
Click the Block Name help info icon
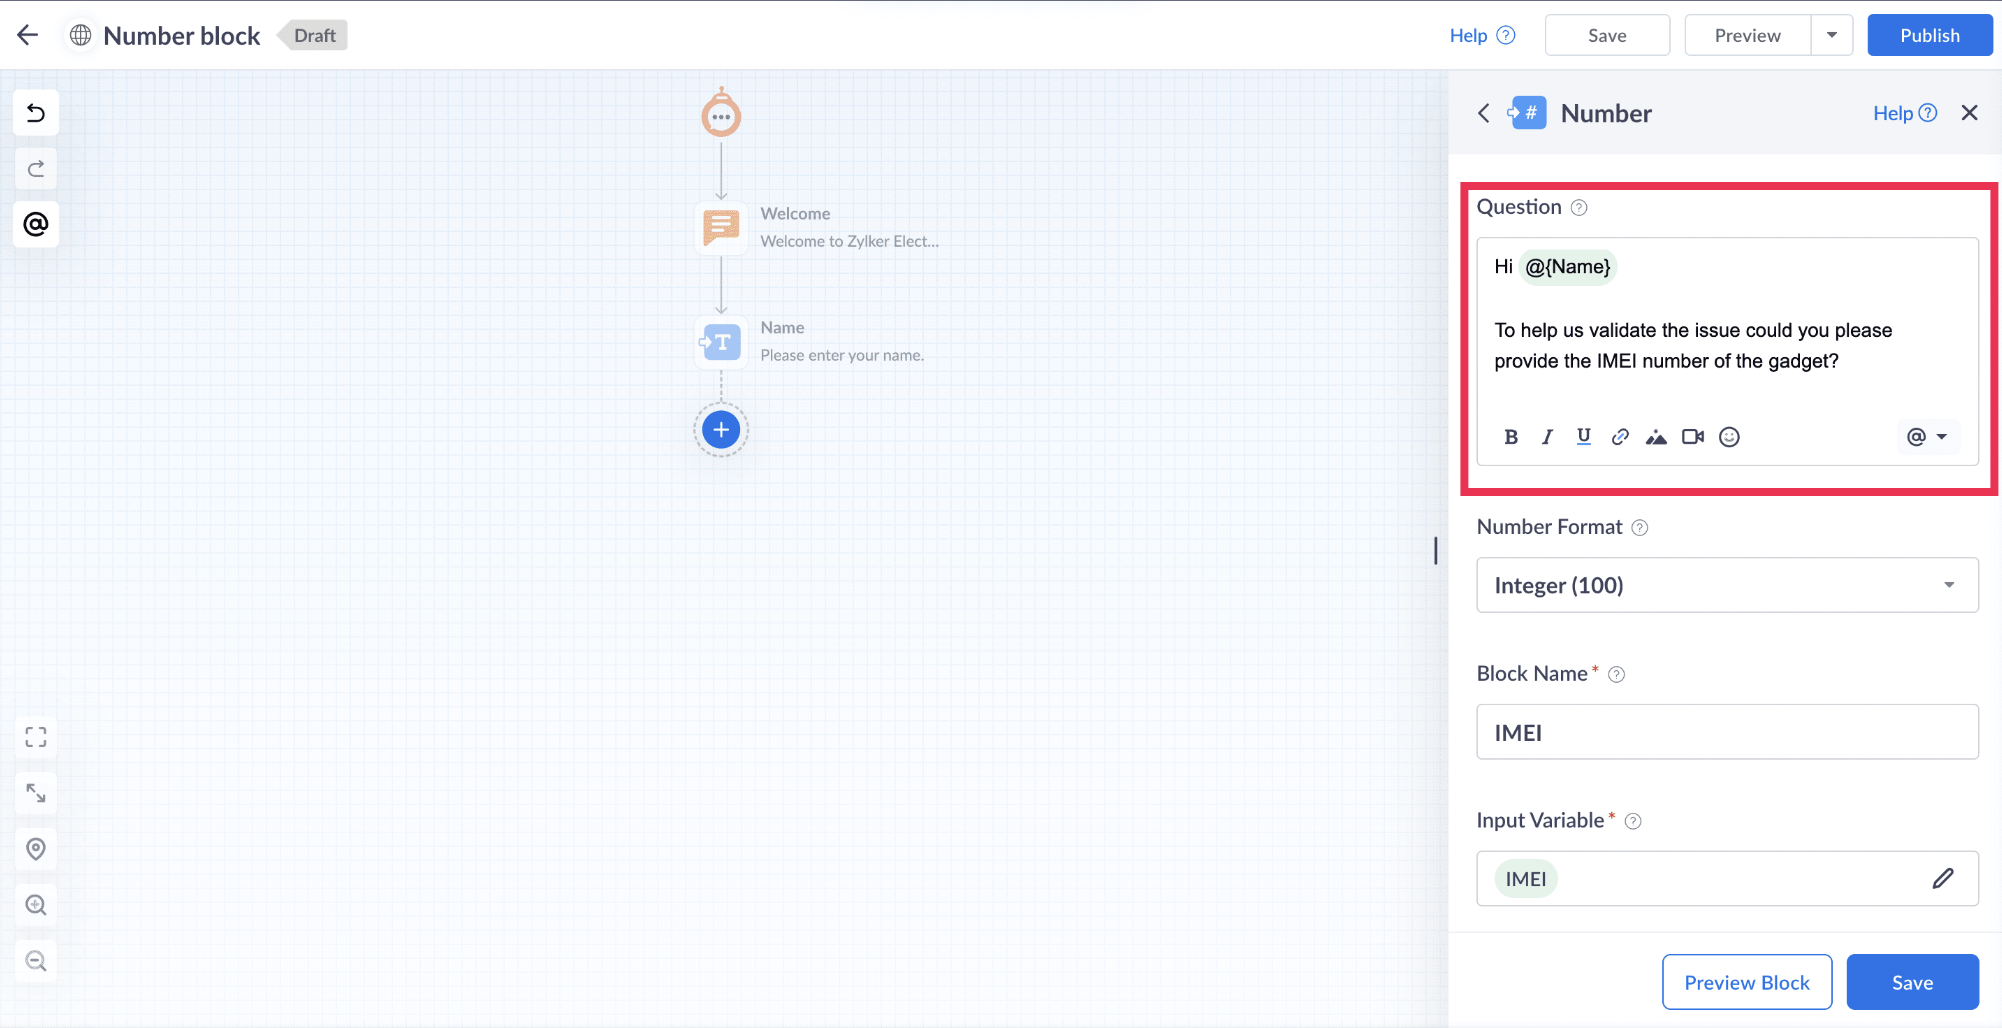pos(1616,675)
